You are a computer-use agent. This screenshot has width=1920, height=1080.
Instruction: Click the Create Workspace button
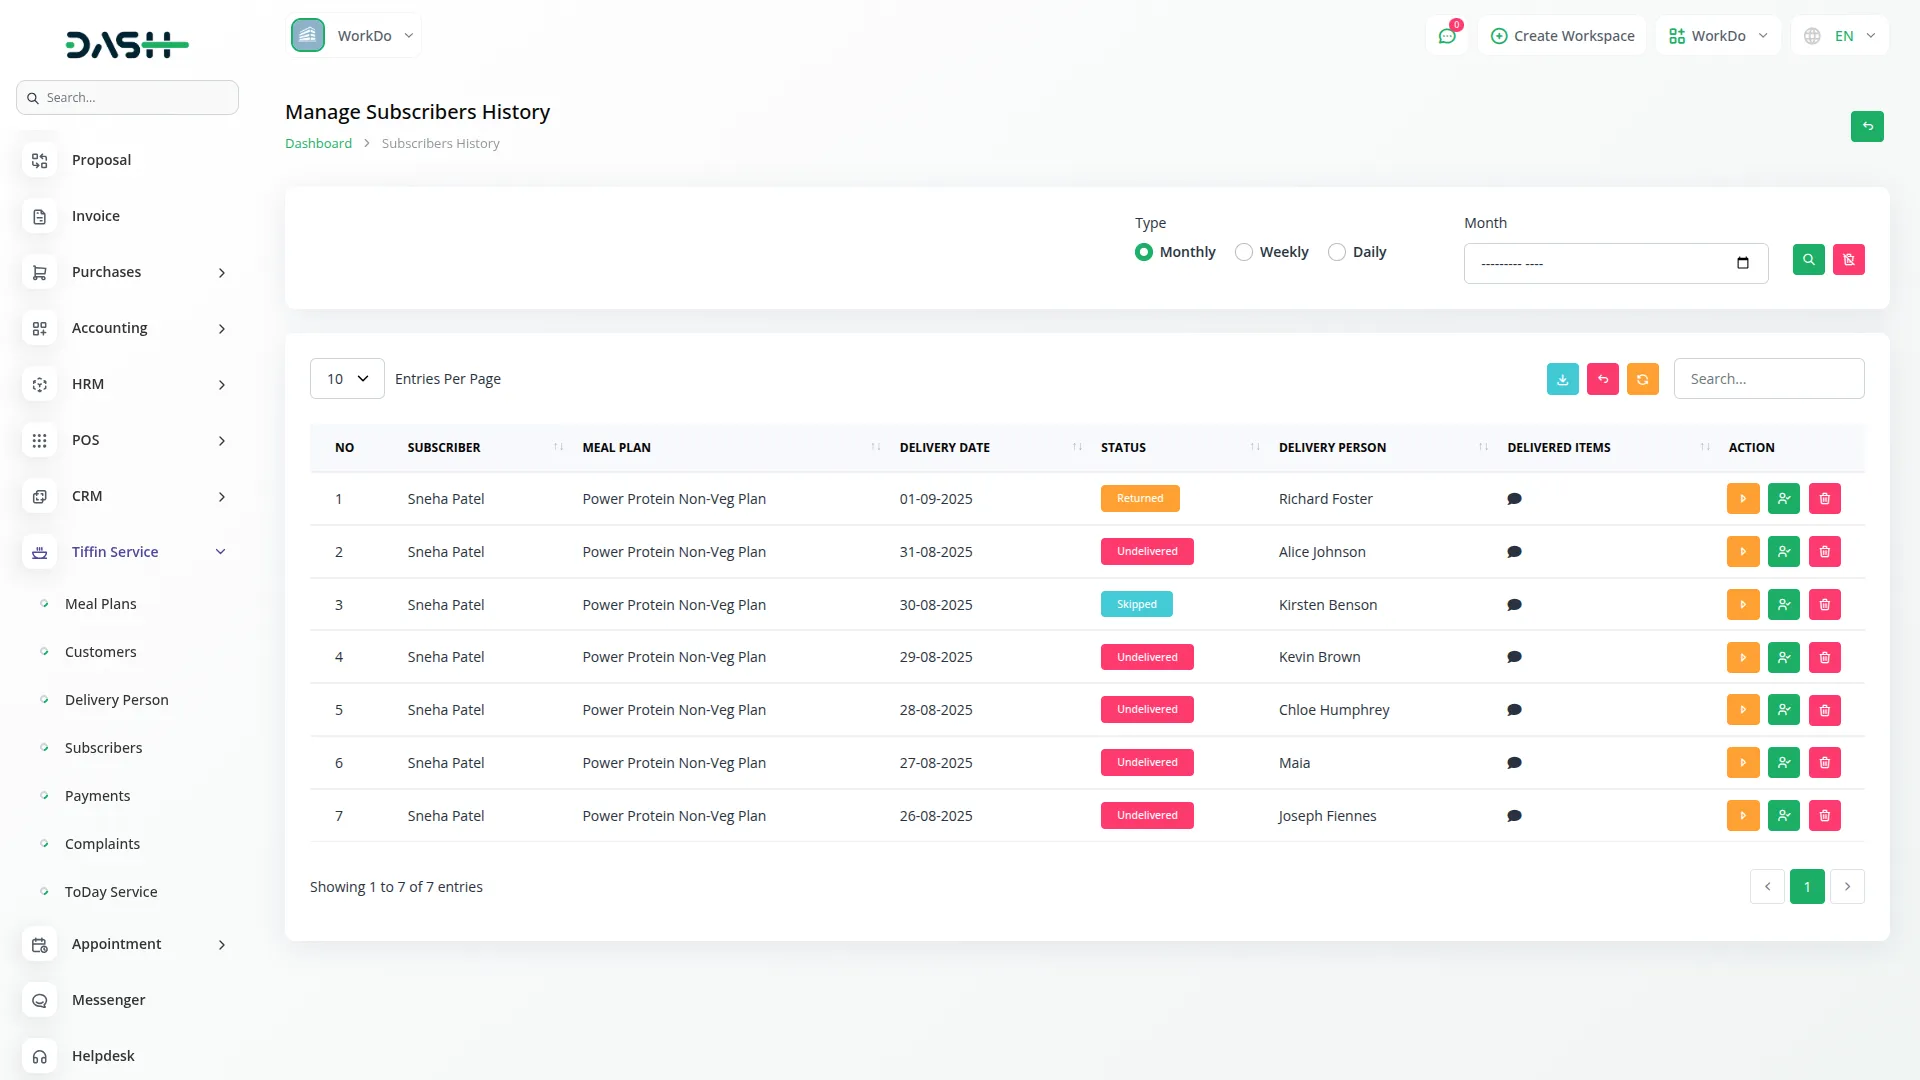pos(1562,36)
